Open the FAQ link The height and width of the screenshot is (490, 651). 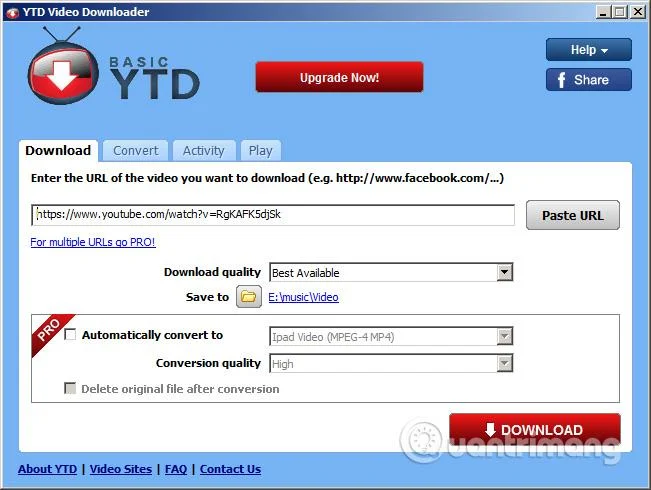point(176,469)
